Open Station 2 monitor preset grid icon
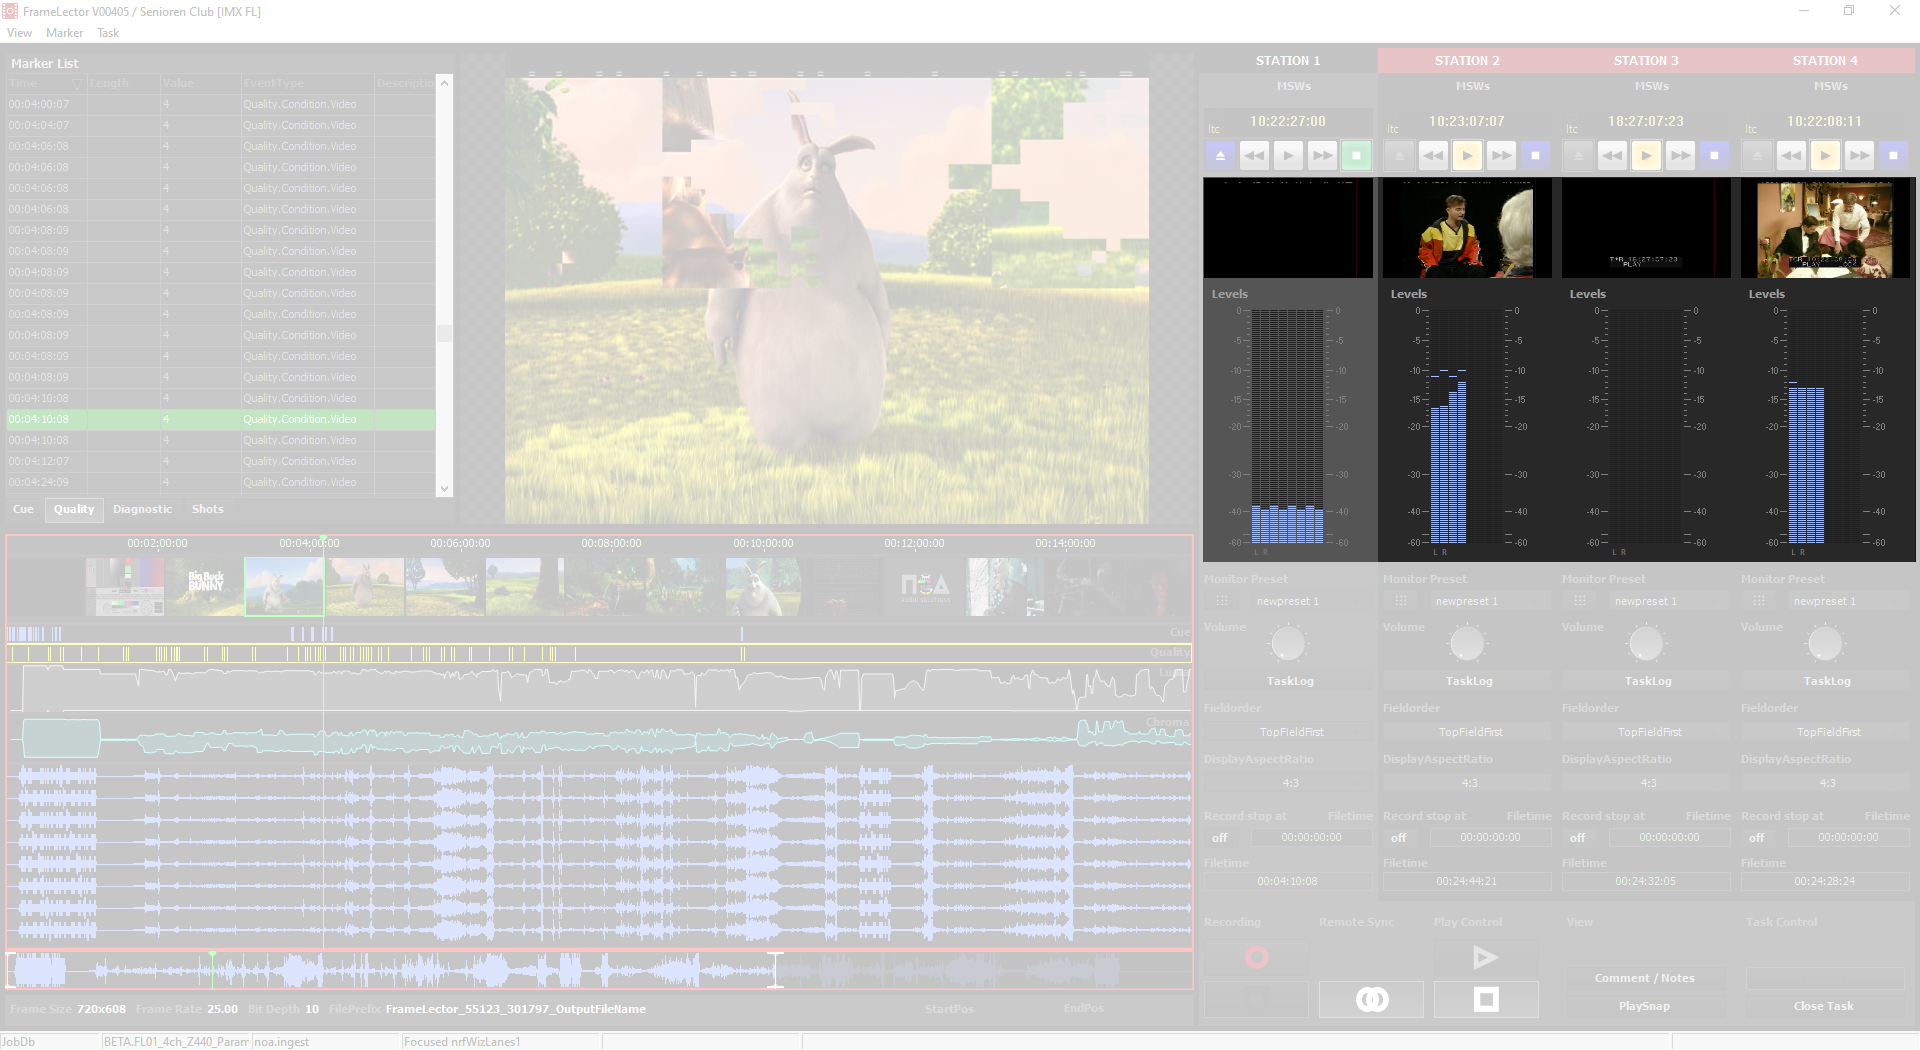Screen dimensions: 1920x1050 (1401, 601)
